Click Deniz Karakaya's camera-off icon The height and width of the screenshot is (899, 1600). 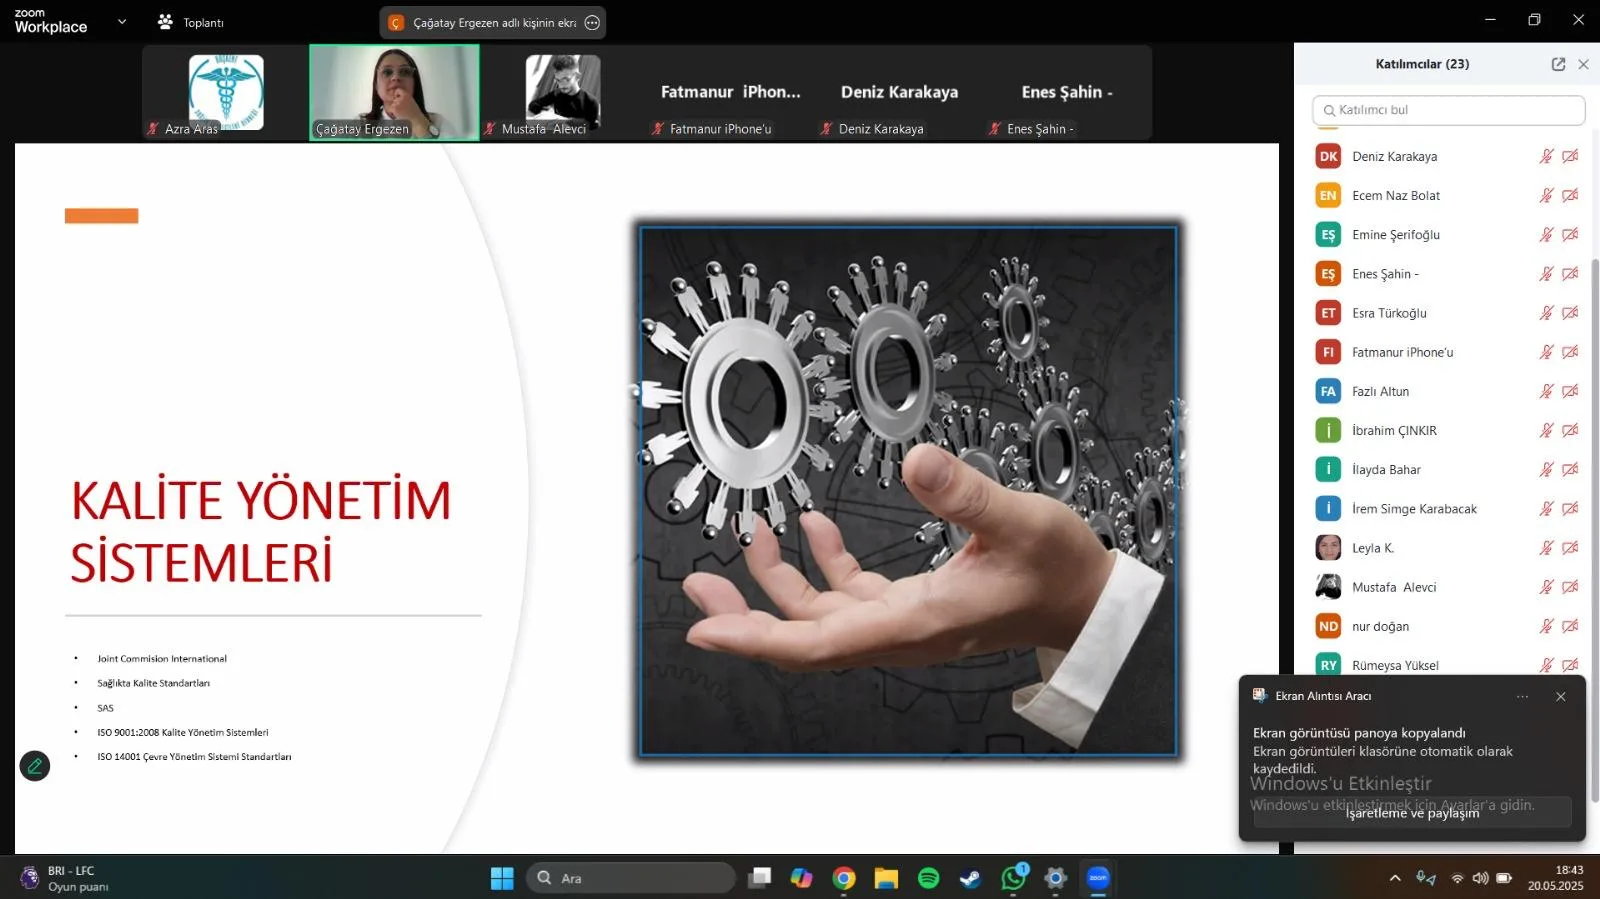coord(1570,156)
